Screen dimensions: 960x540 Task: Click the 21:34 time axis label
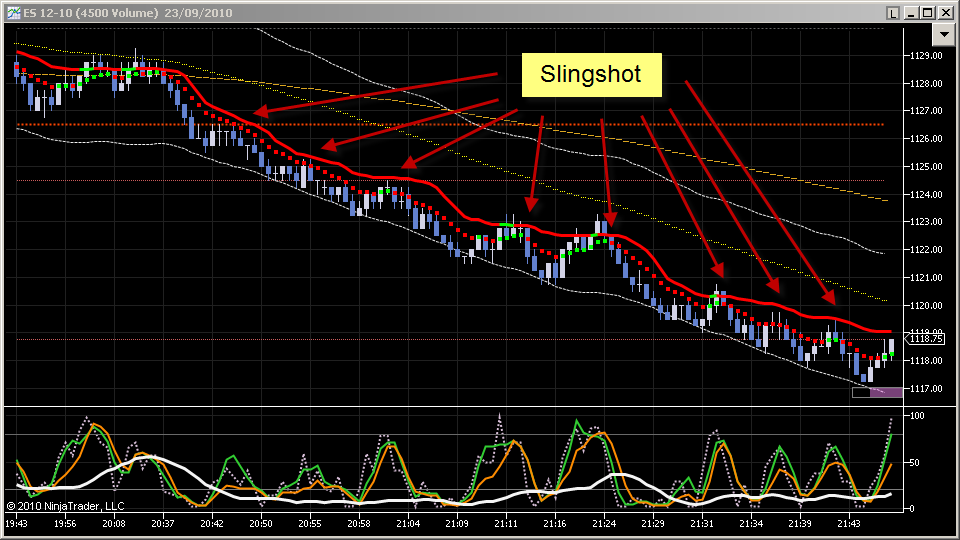(751, 523)
